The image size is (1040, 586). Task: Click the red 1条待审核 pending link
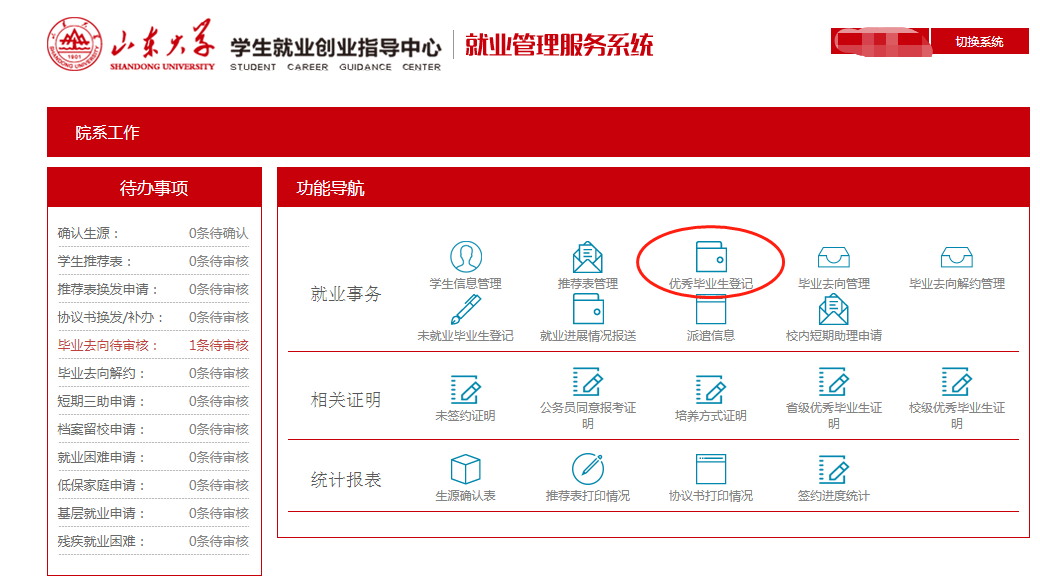click(218, 345)
